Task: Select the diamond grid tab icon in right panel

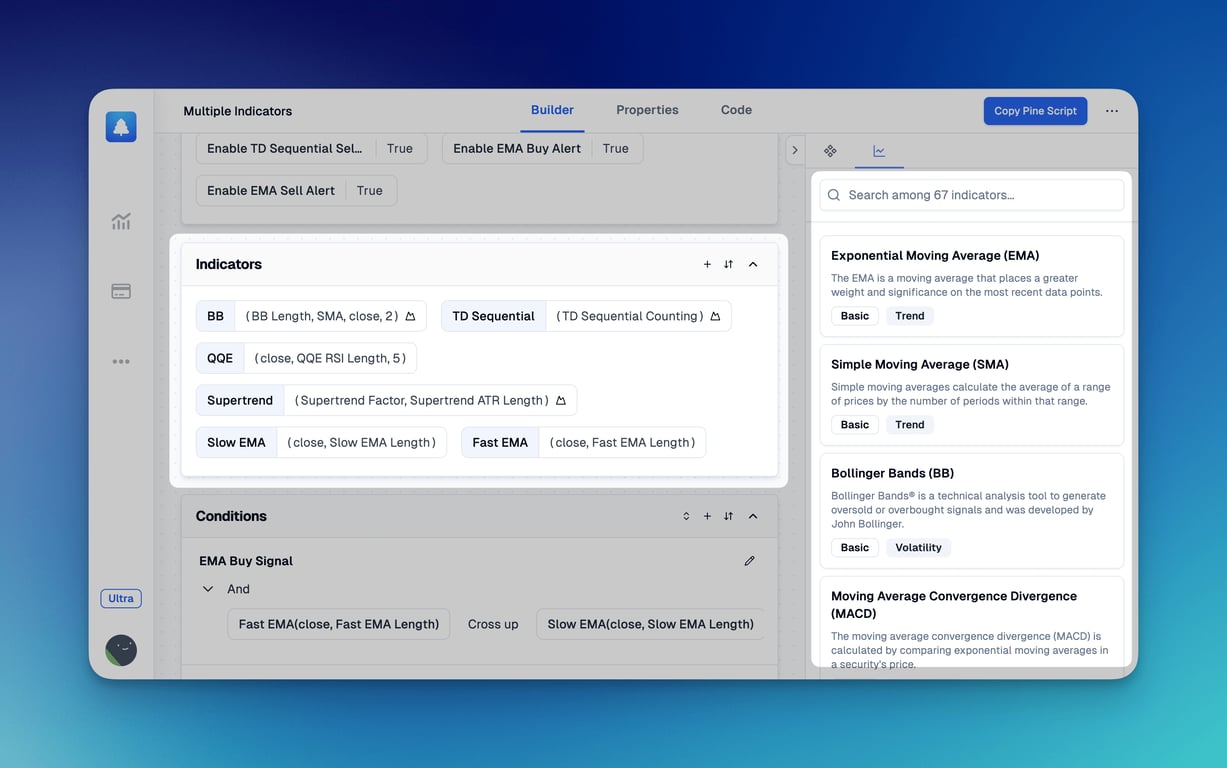Action: [x=830, y=151]
